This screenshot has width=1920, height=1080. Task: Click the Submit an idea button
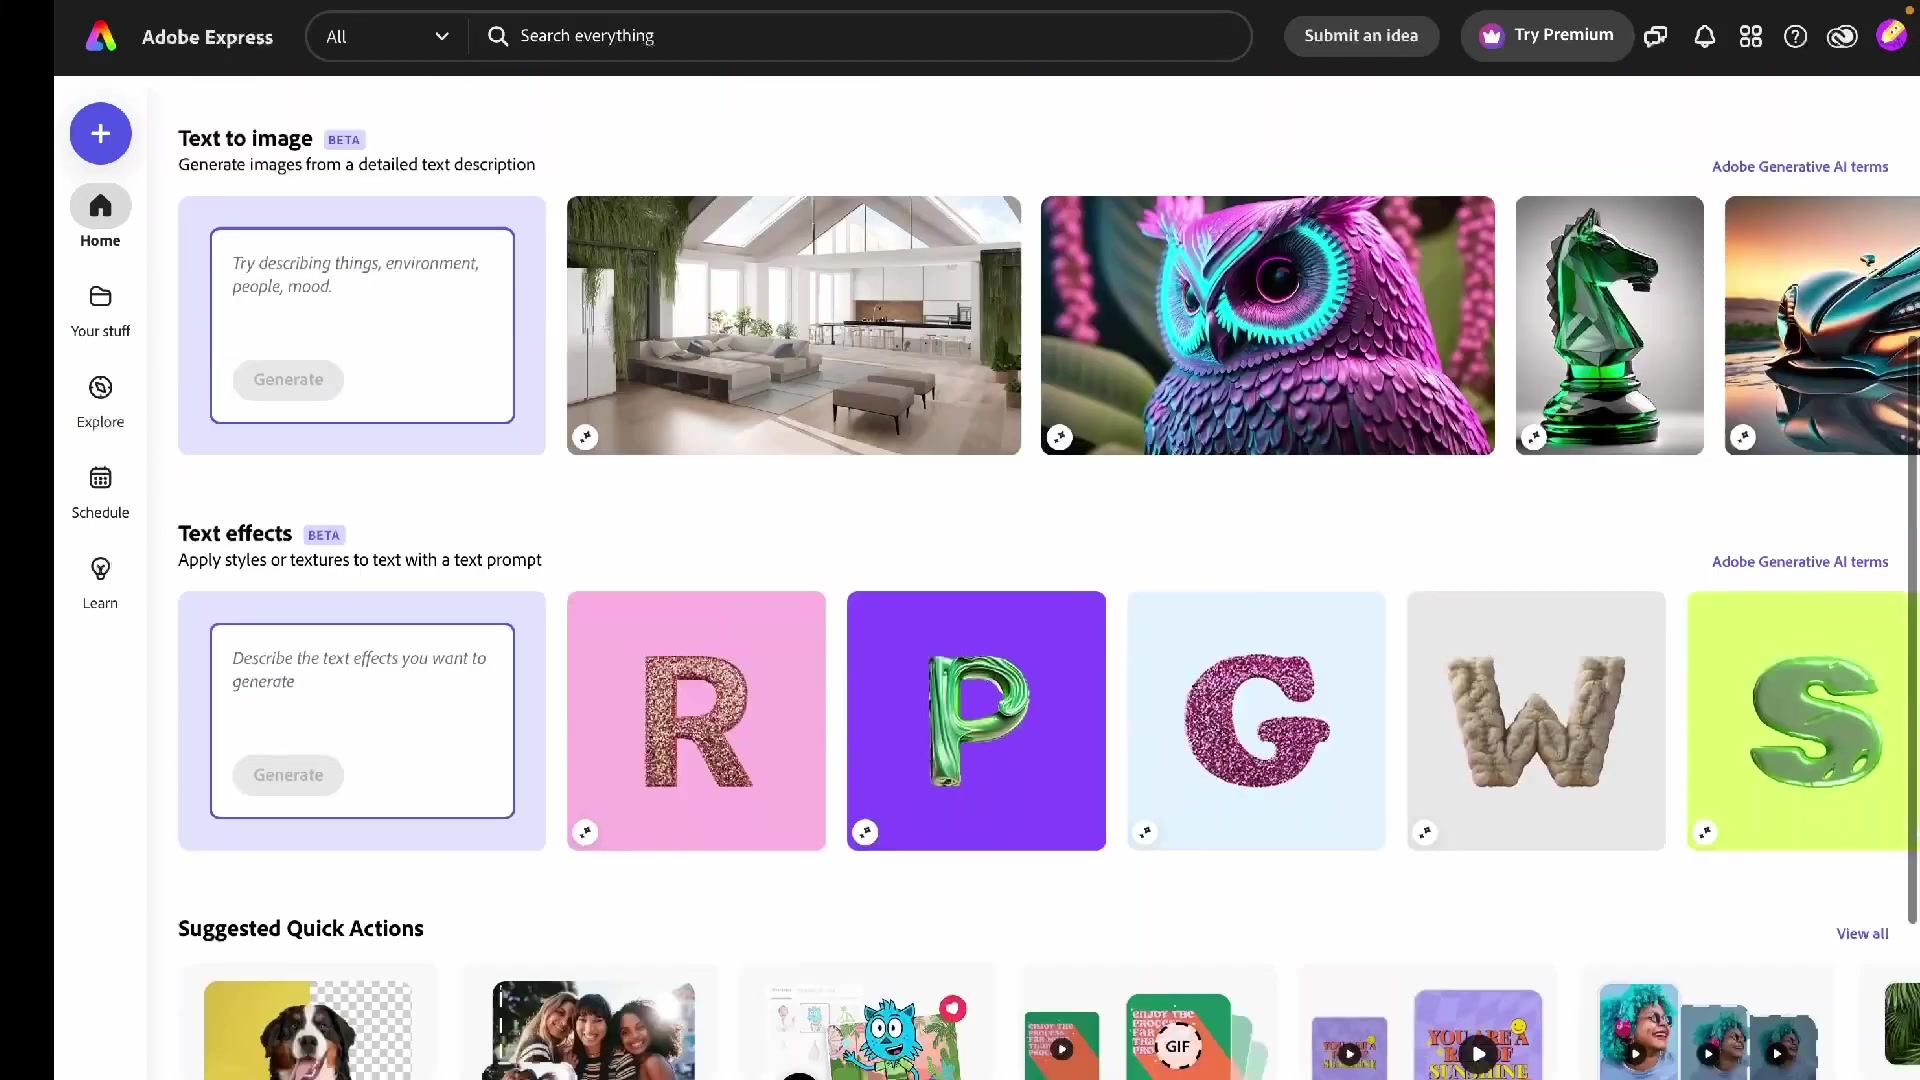[x=1360, y=36]
